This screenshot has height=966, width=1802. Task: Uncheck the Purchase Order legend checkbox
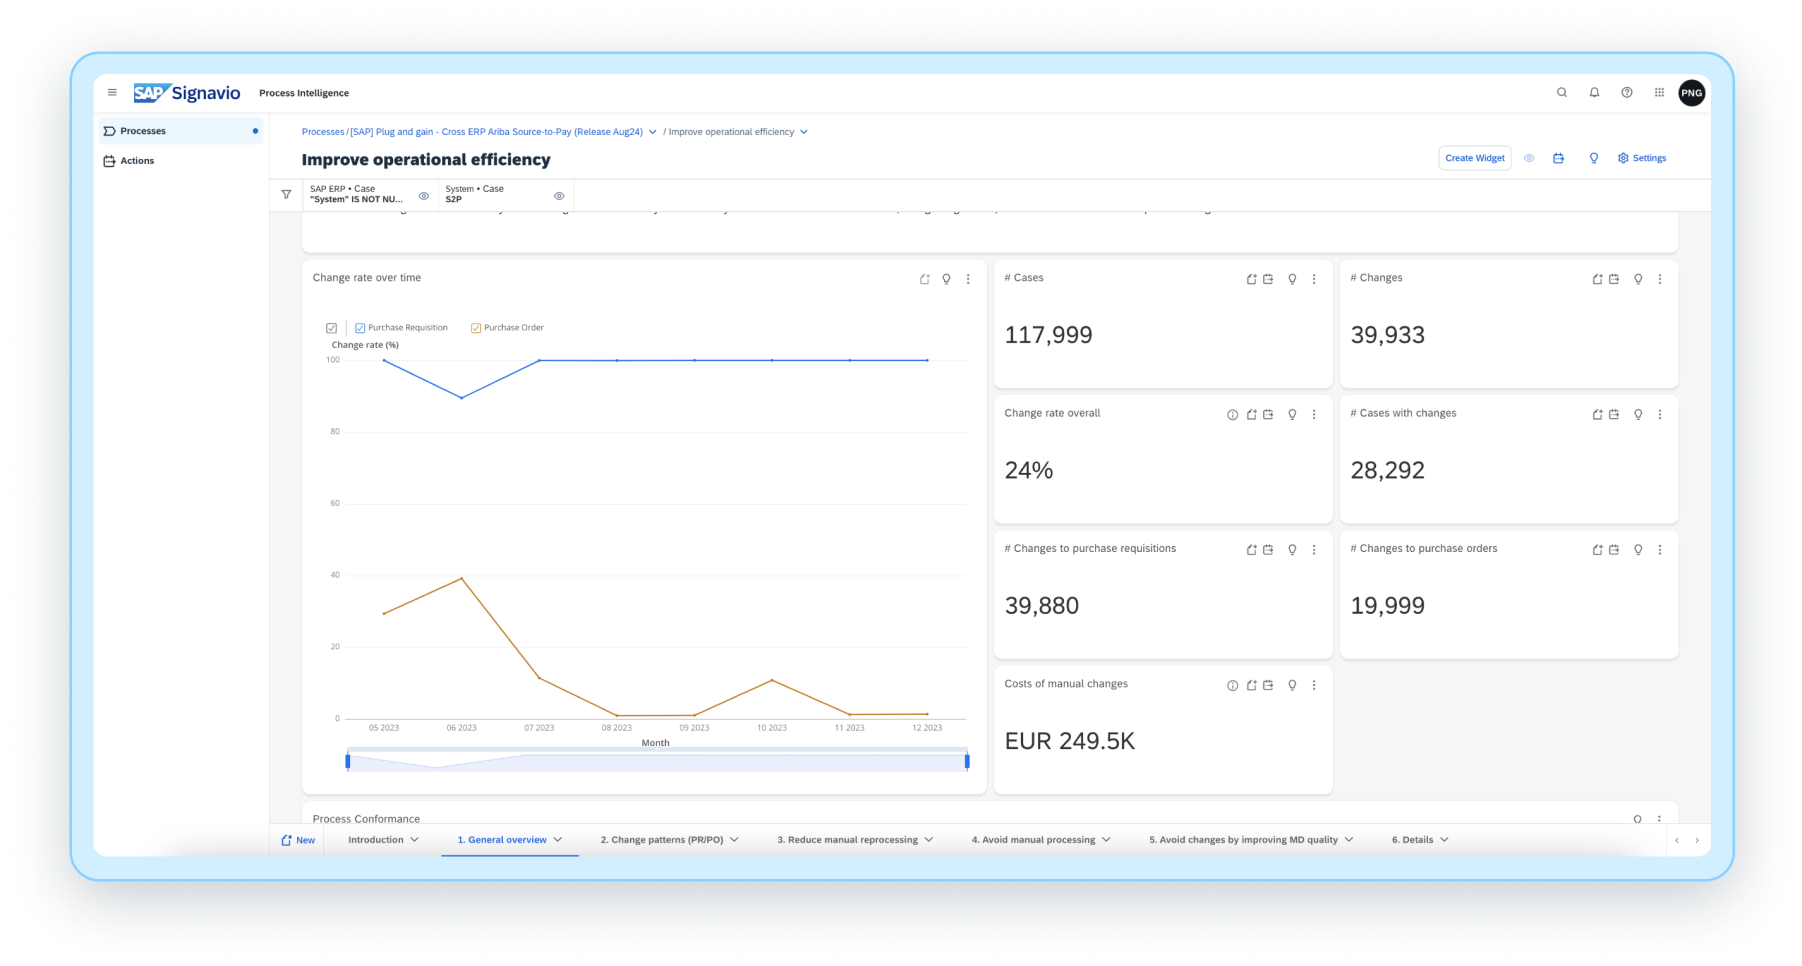[476, 328]
